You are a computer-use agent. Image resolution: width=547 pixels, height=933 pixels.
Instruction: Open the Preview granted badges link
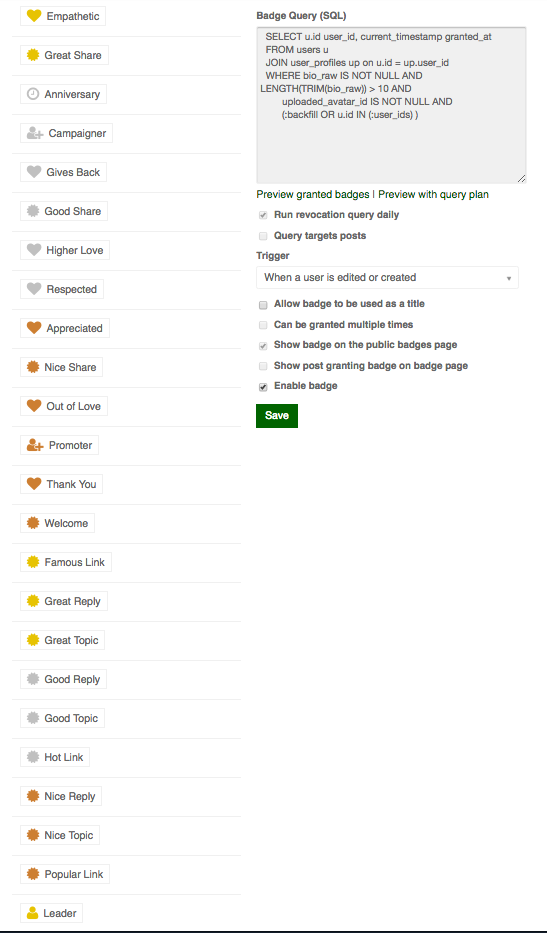click(312, 195)
